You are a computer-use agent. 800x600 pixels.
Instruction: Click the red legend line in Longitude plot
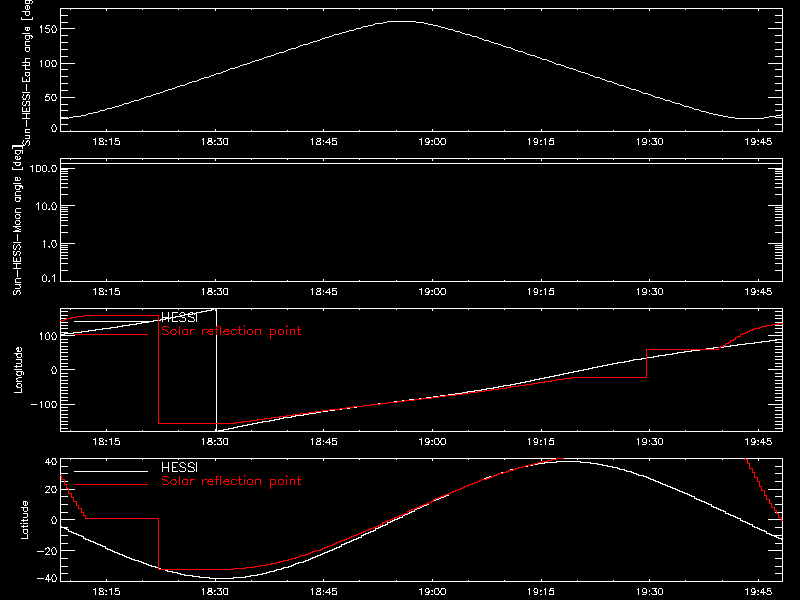point(111,335)
